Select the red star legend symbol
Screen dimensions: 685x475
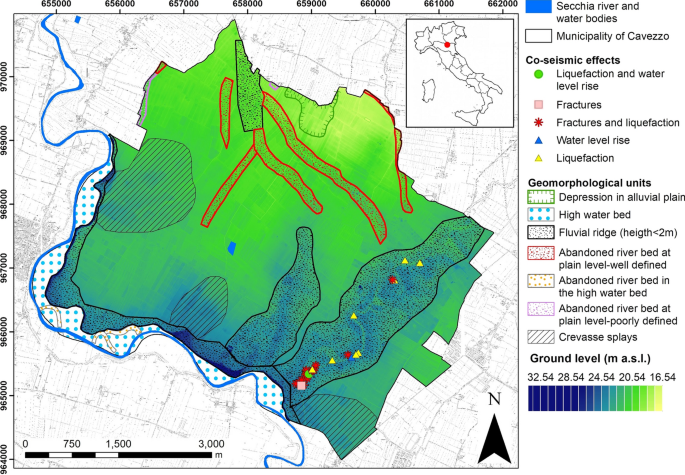(539, 122)
